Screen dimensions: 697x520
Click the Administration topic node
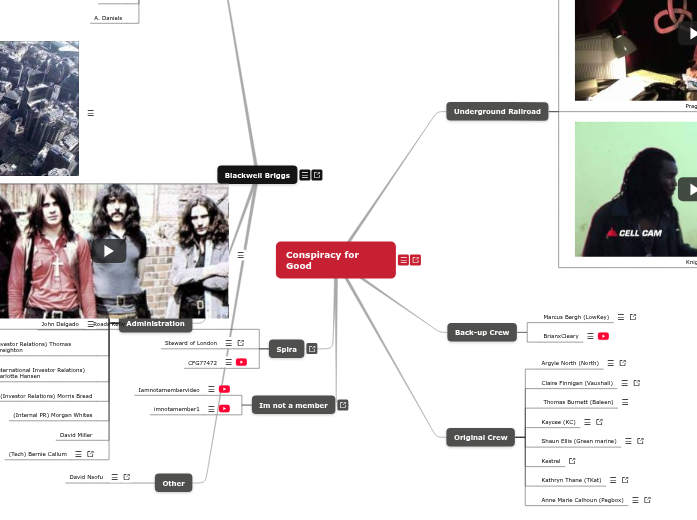point(155,323)
